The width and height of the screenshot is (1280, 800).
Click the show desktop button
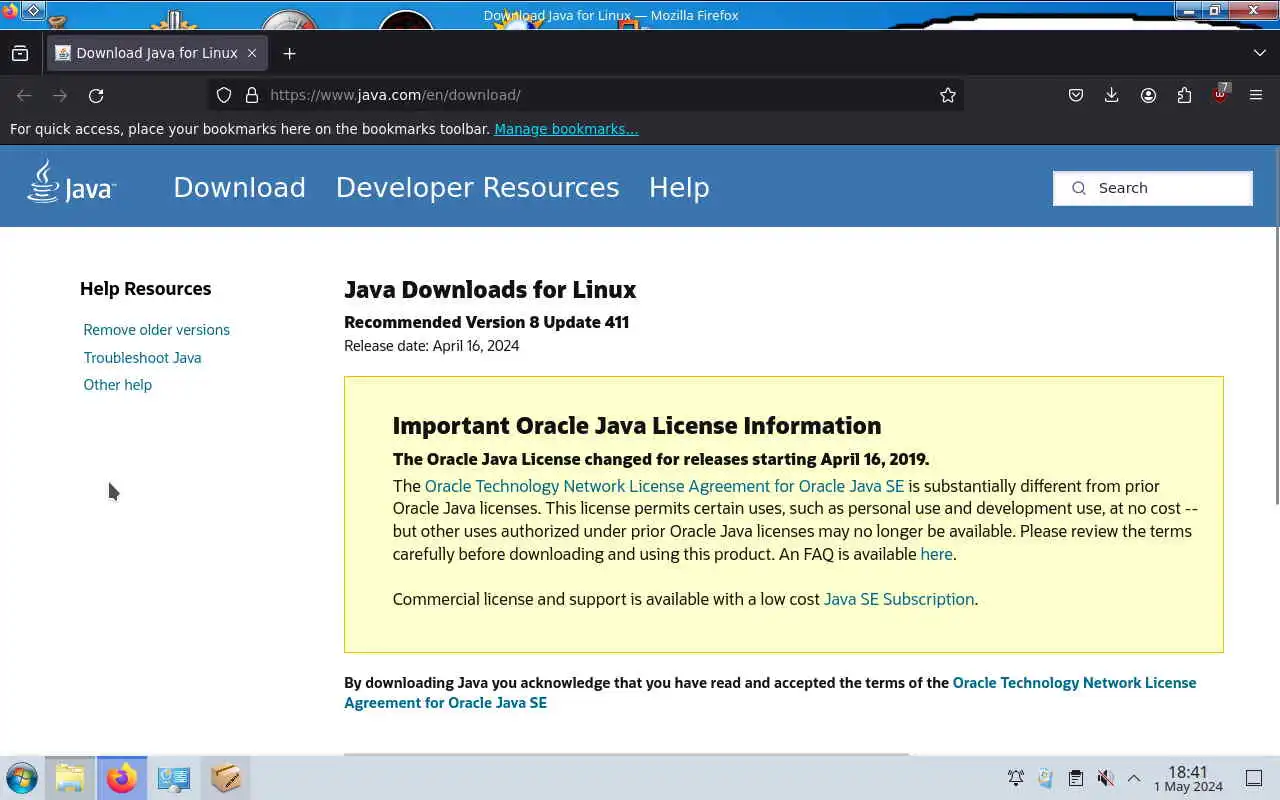click(1254, 778)
